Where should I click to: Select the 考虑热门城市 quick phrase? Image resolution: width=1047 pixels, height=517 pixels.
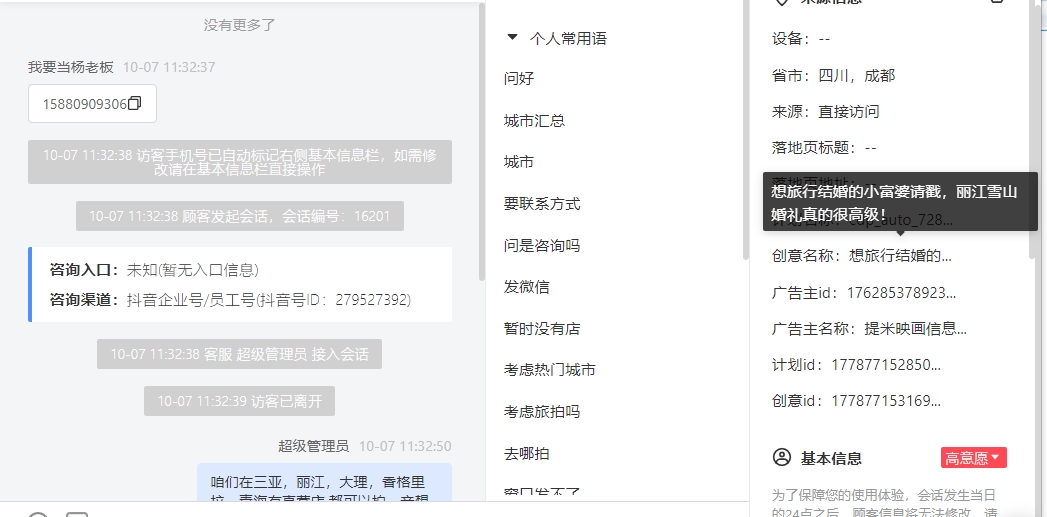point(550,370)
